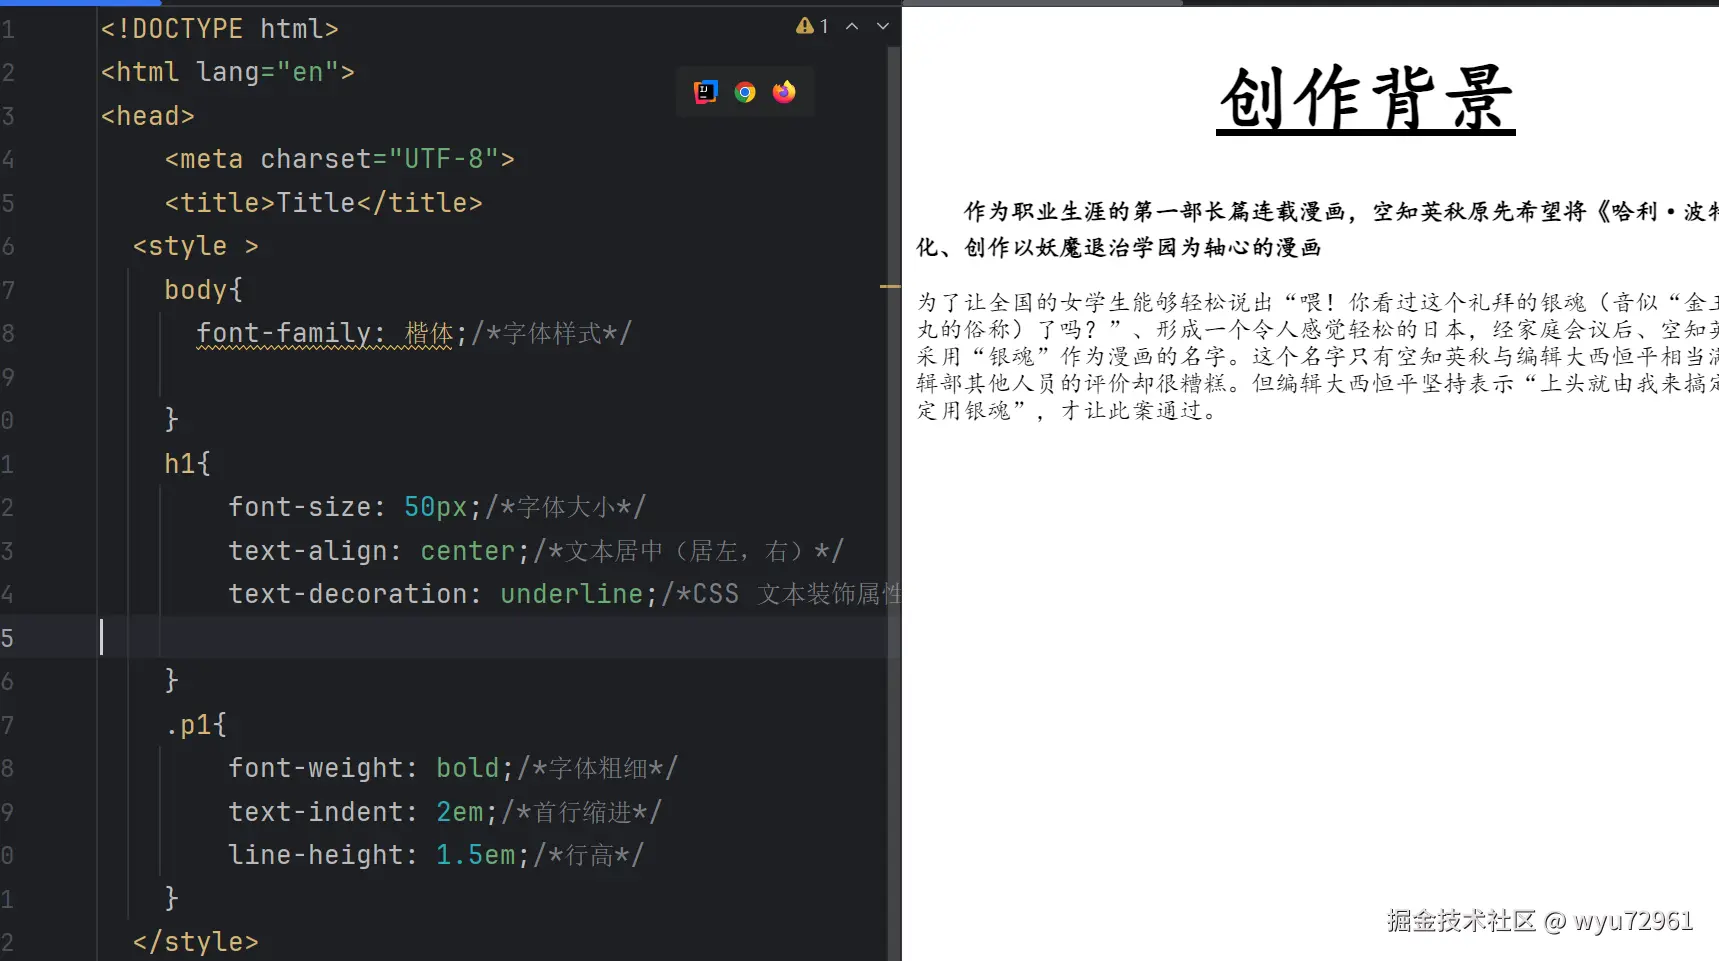Open page in the built-in IDE preview
The height and width of the screenshot is (961, 1719).
706,92
